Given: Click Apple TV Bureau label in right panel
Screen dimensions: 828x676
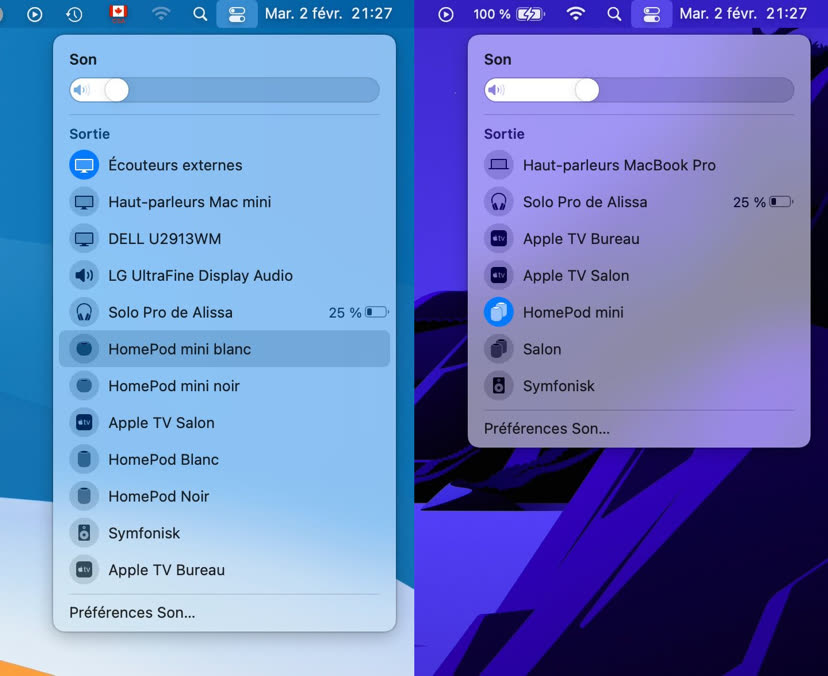Looking at the screenshot, I should (581, 239).
